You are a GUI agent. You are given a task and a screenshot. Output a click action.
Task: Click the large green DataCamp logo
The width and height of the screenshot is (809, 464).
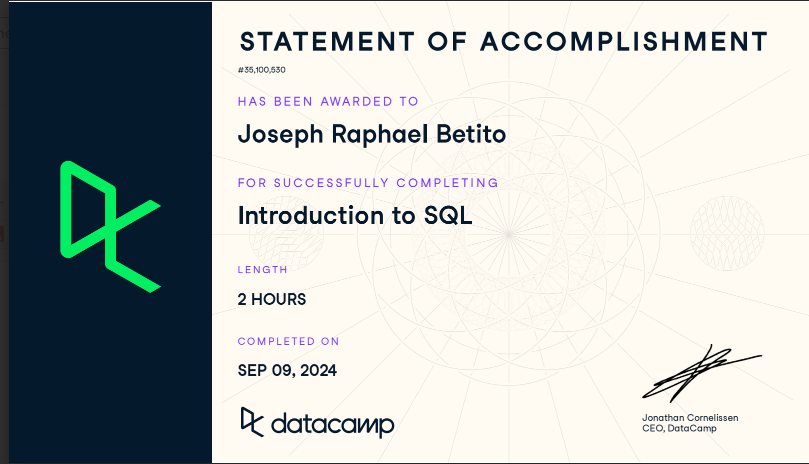coord(110,226)
